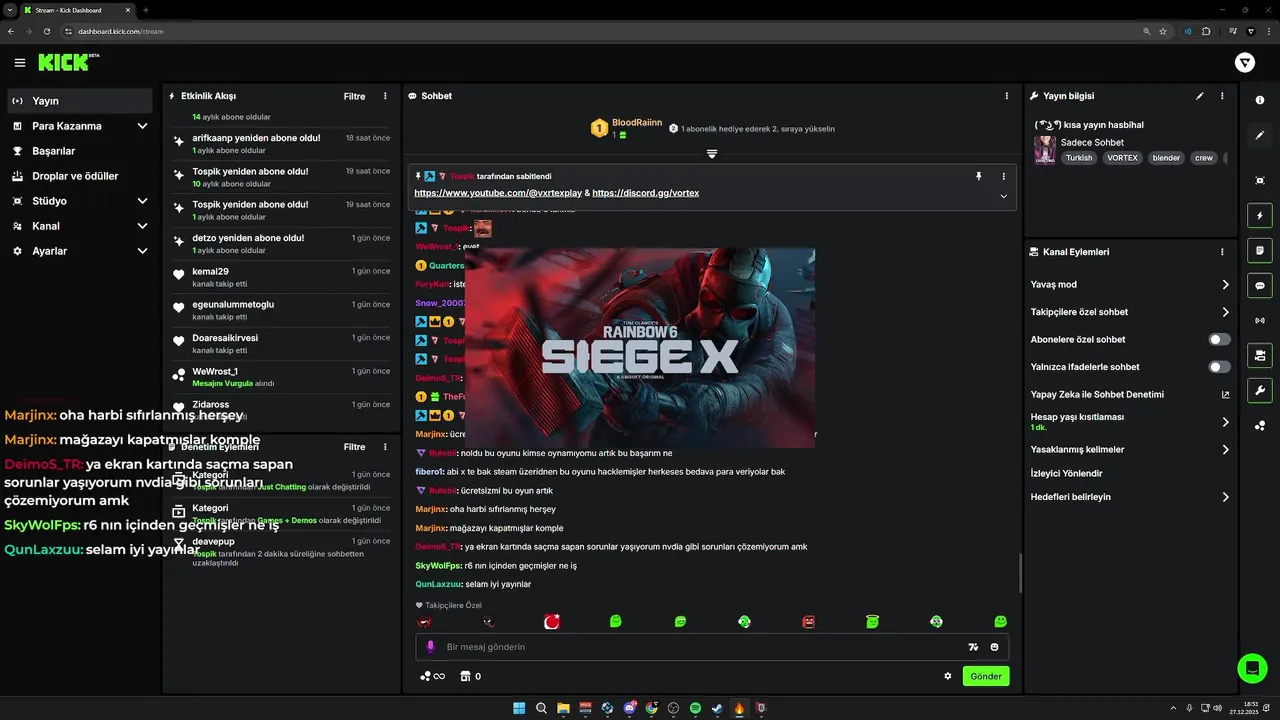
Task: Open Hesap yaşı kısıtlaması options arrow
Action: click(x=1225, y=422)
